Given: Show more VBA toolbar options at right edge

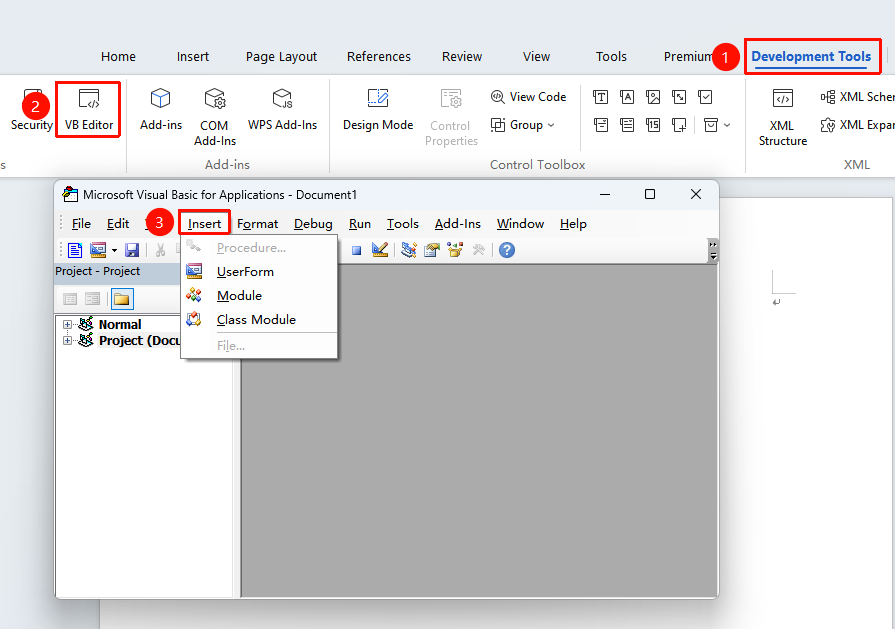Looking at the screenshot, I should 713,251.
